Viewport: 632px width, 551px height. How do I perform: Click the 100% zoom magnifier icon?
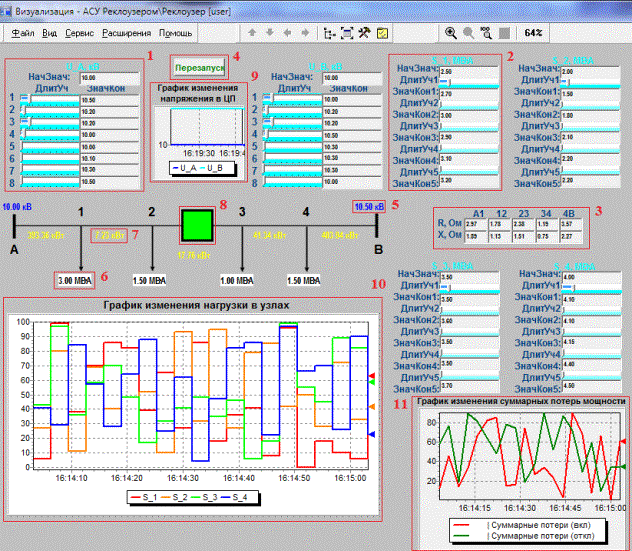pyautogui.click(x=487, y=32)
